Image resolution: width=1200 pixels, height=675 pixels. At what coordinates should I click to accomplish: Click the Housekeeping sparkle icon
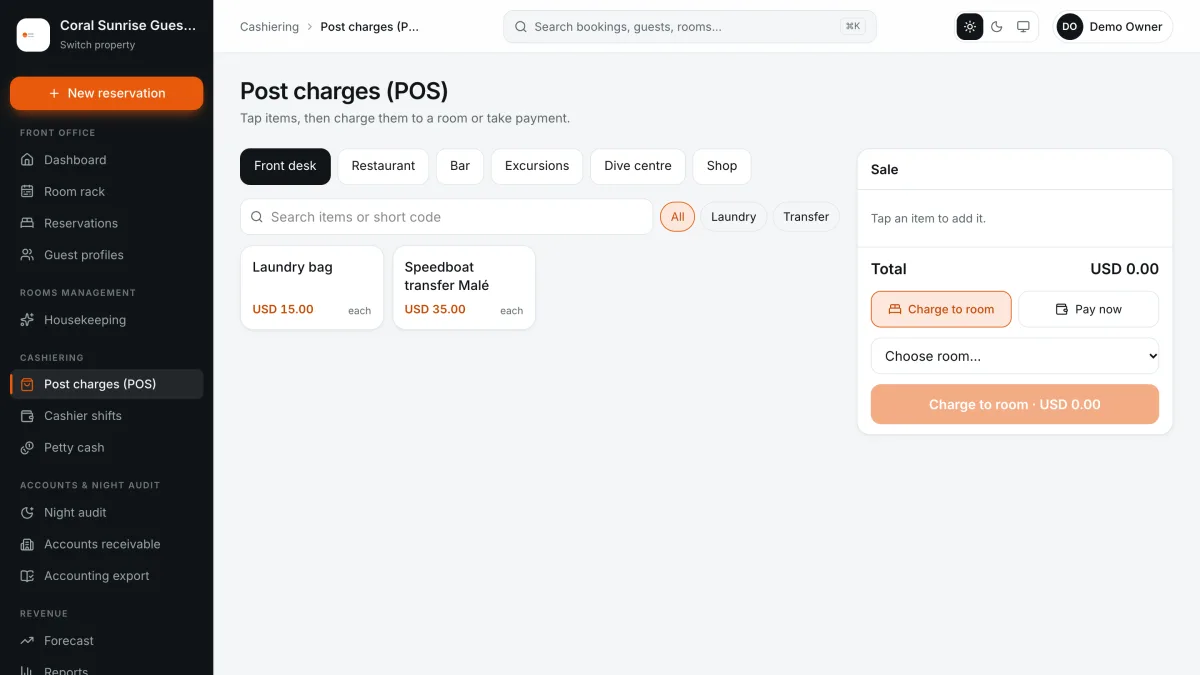(x=27, y=320)
